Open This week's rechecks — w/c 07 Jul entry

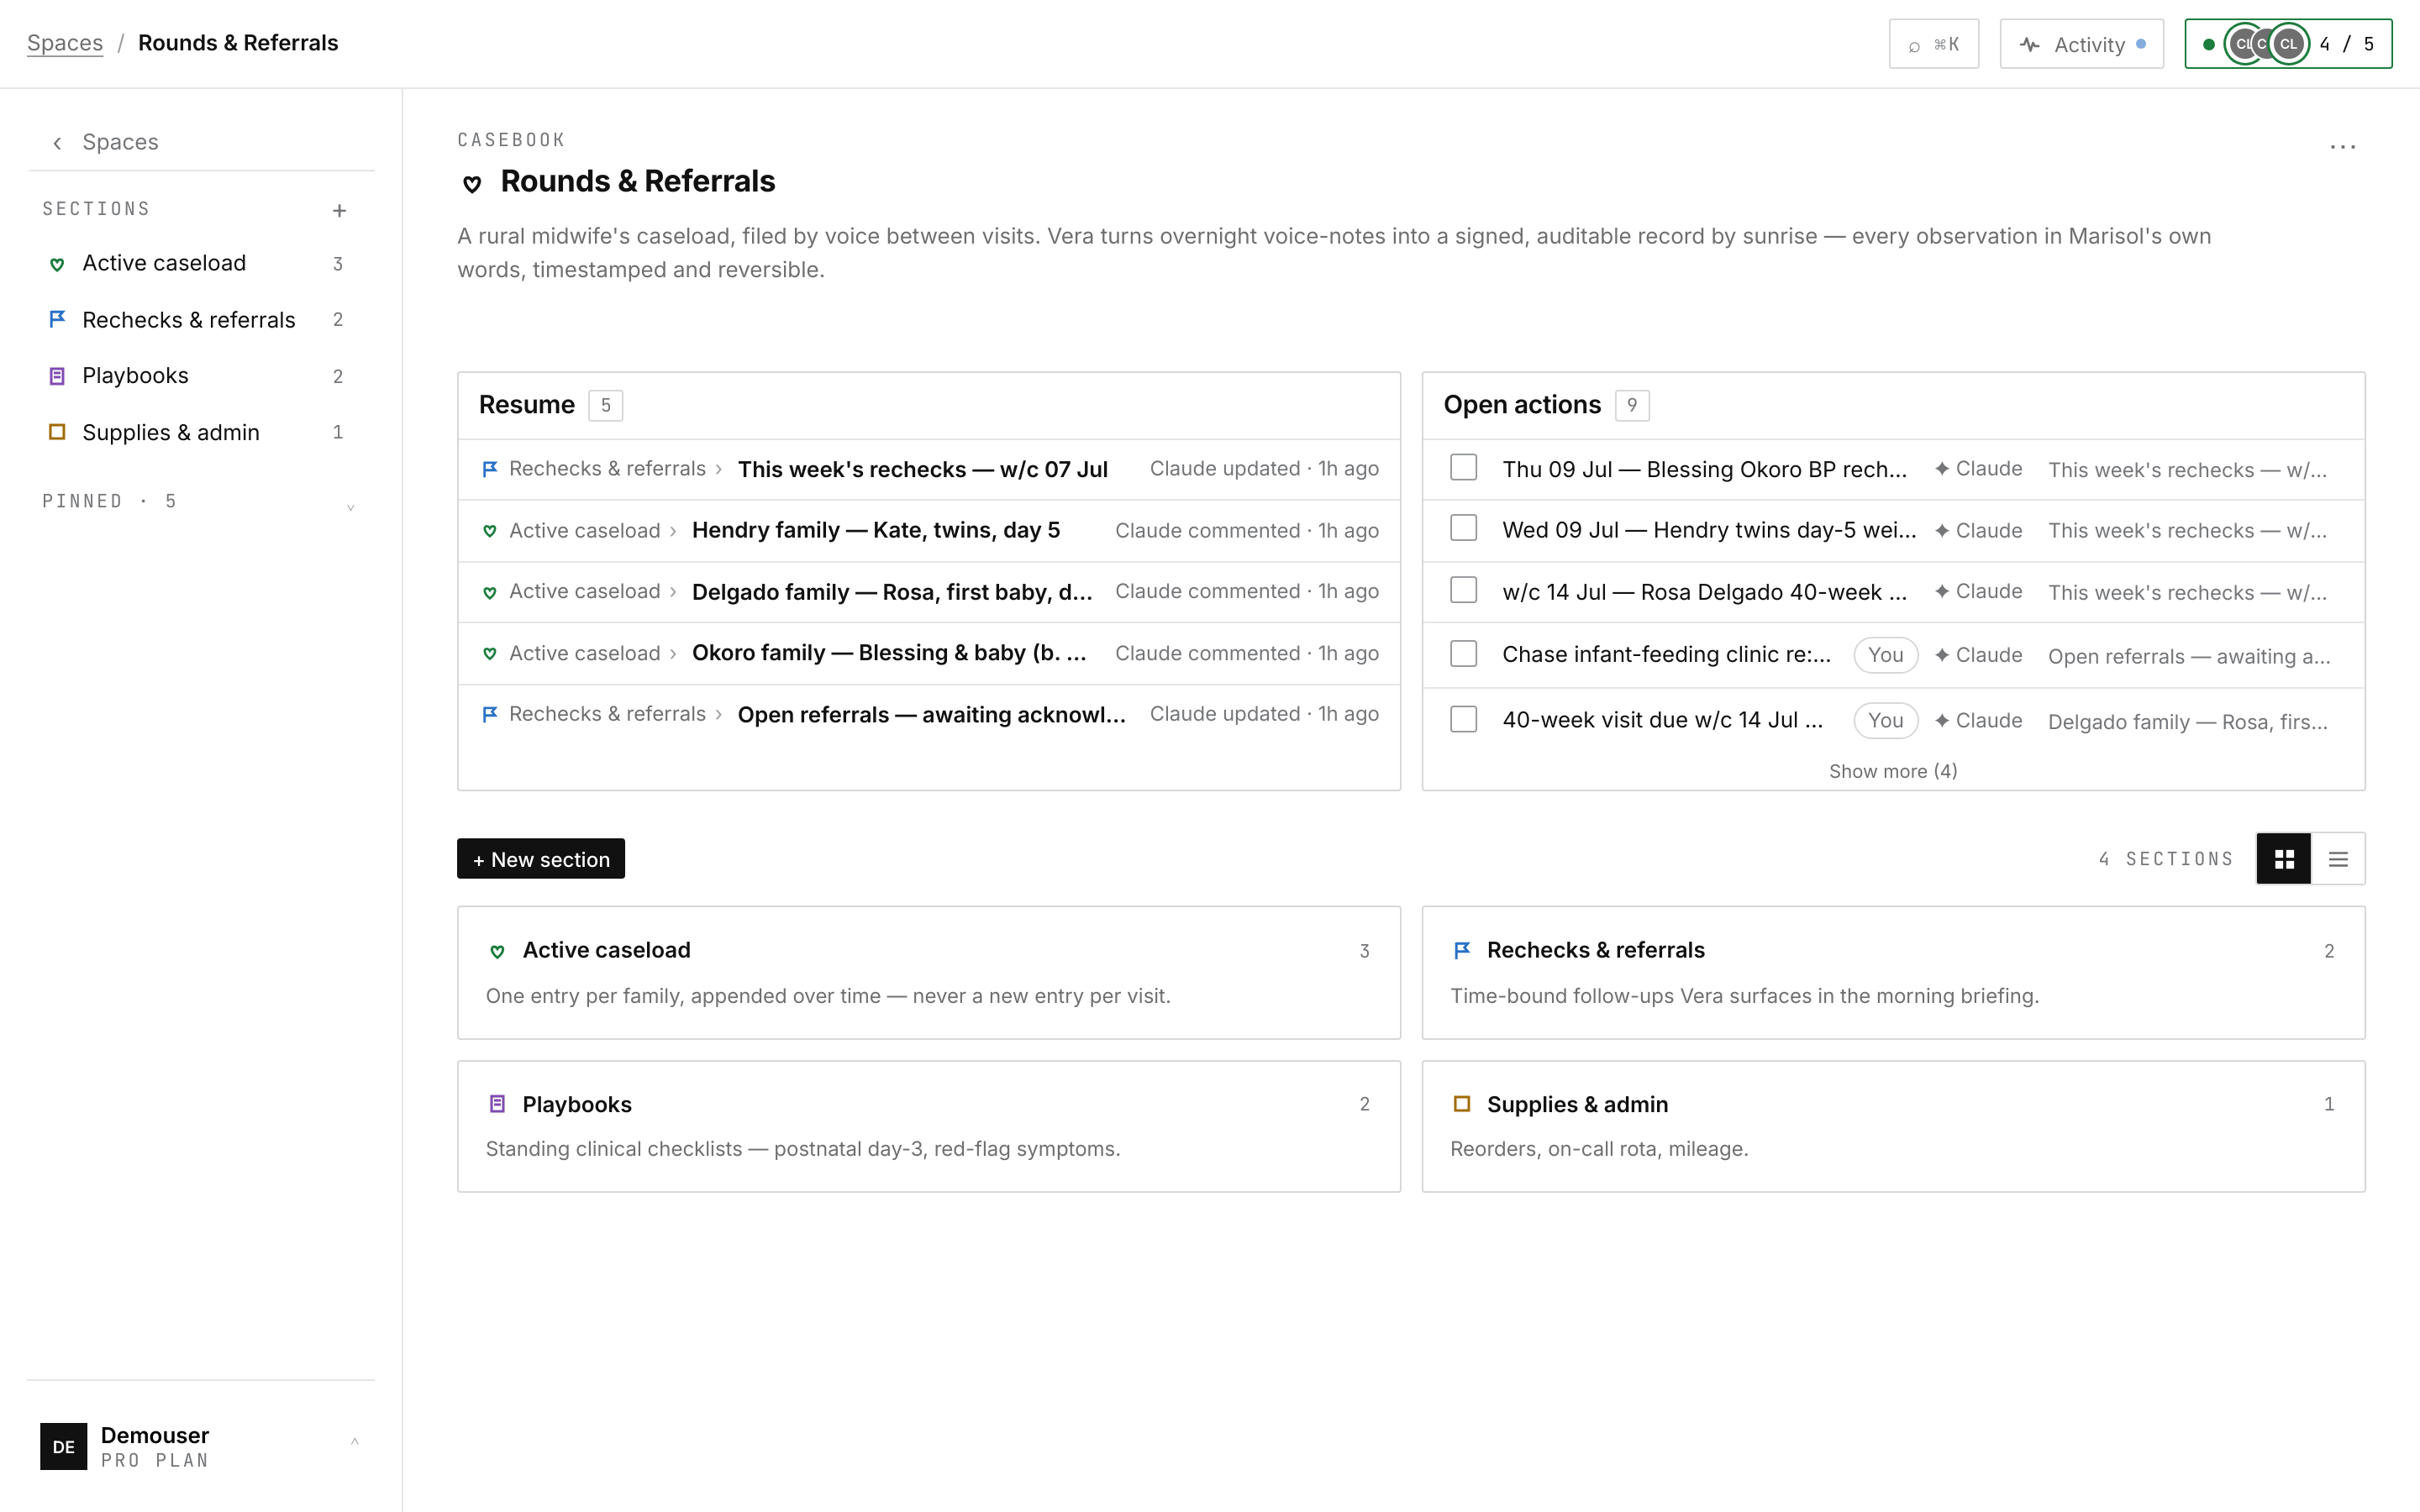[922, 469]
